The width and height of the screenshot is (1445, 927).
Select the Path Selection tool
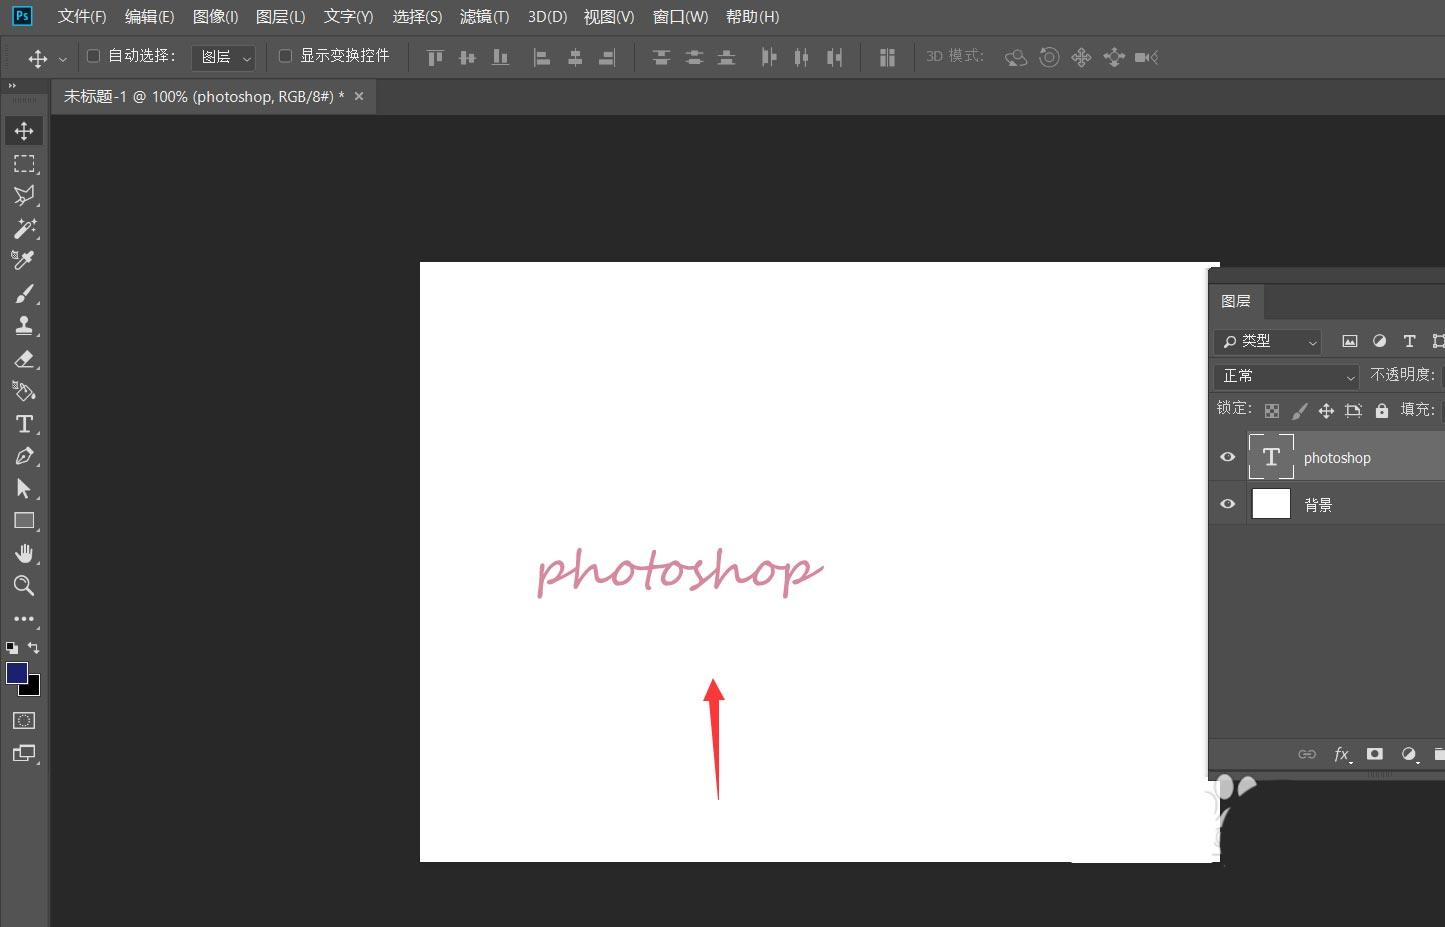click(x=24, y=489)
